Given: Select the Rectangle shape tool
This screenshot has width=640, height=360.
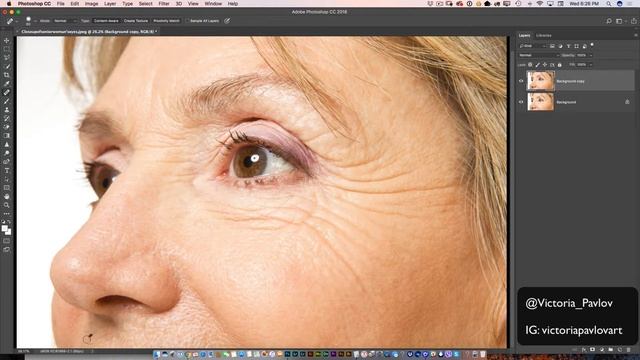Looking at the screenshot, I should click(7, 188).
